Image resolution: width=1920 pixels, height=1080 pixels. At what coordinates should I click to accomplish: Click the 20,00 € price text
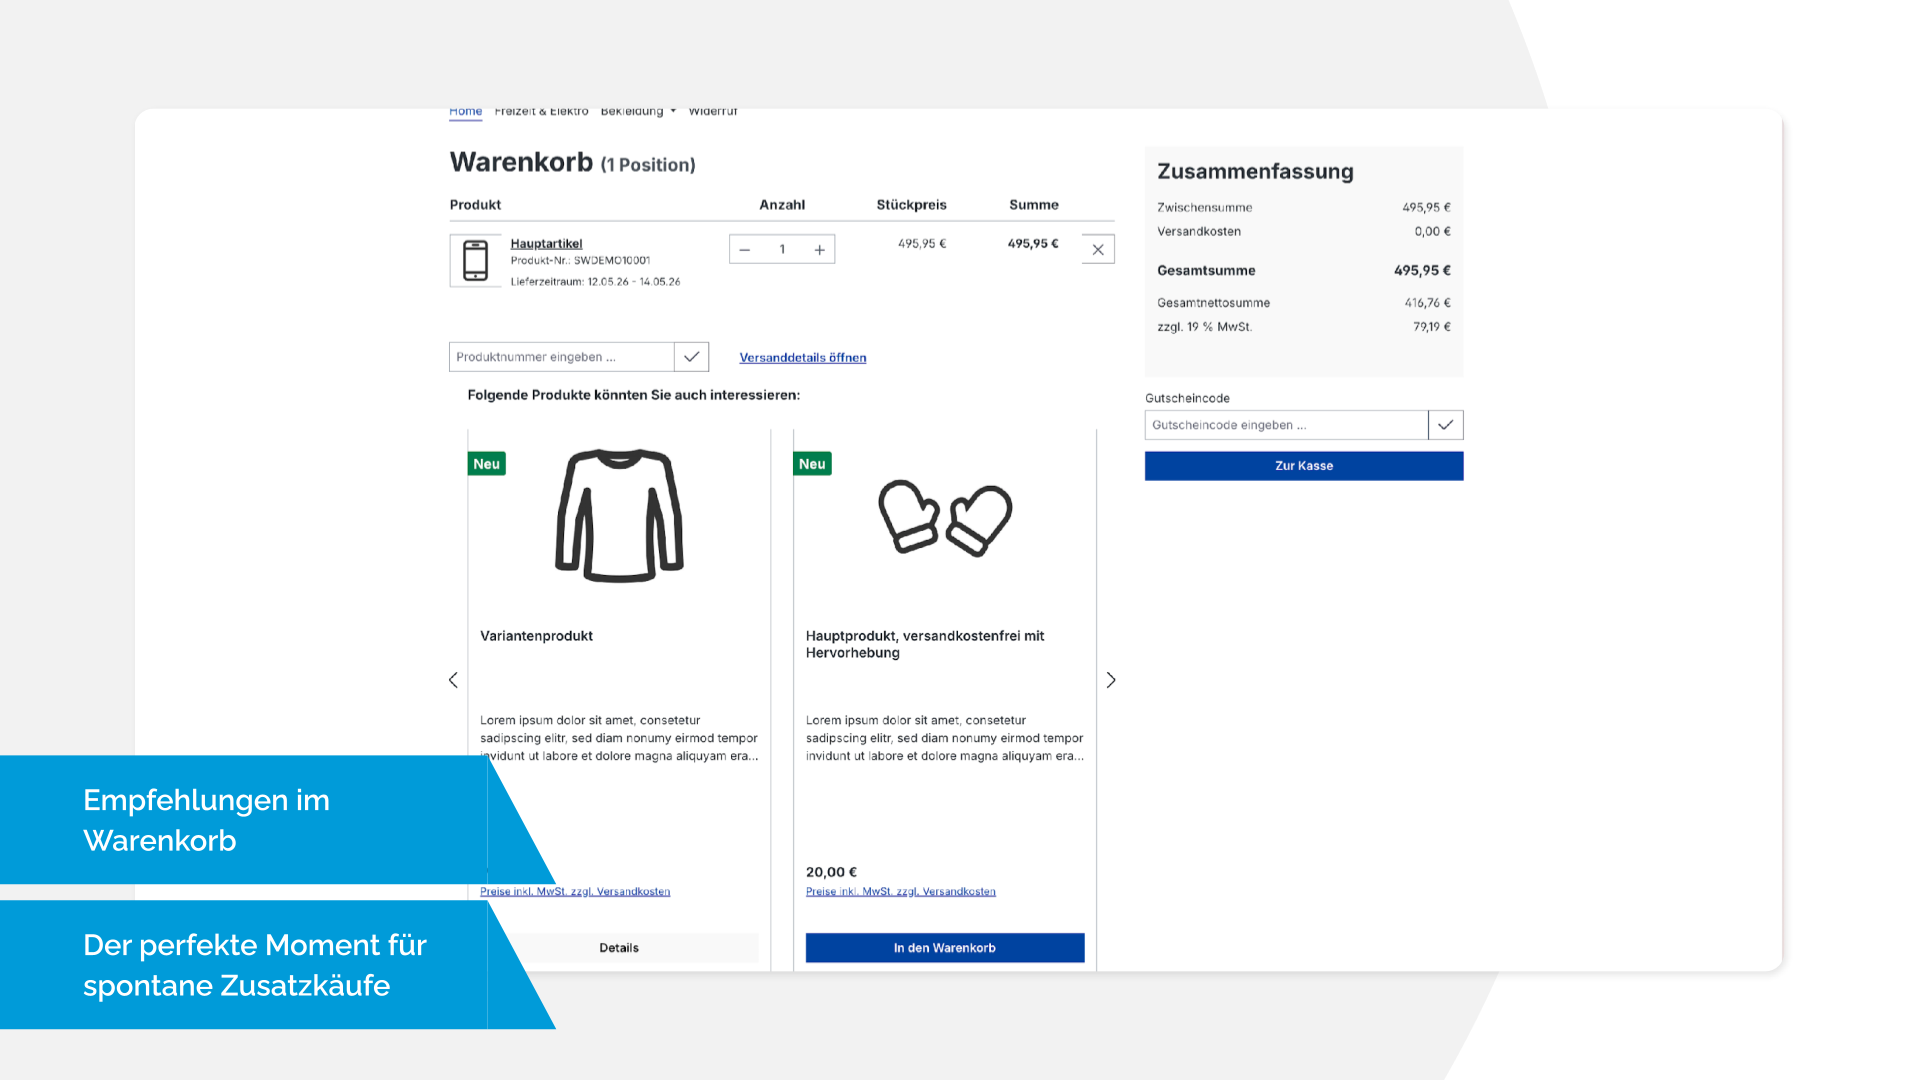pyautogui.click(x=831, y=872)
